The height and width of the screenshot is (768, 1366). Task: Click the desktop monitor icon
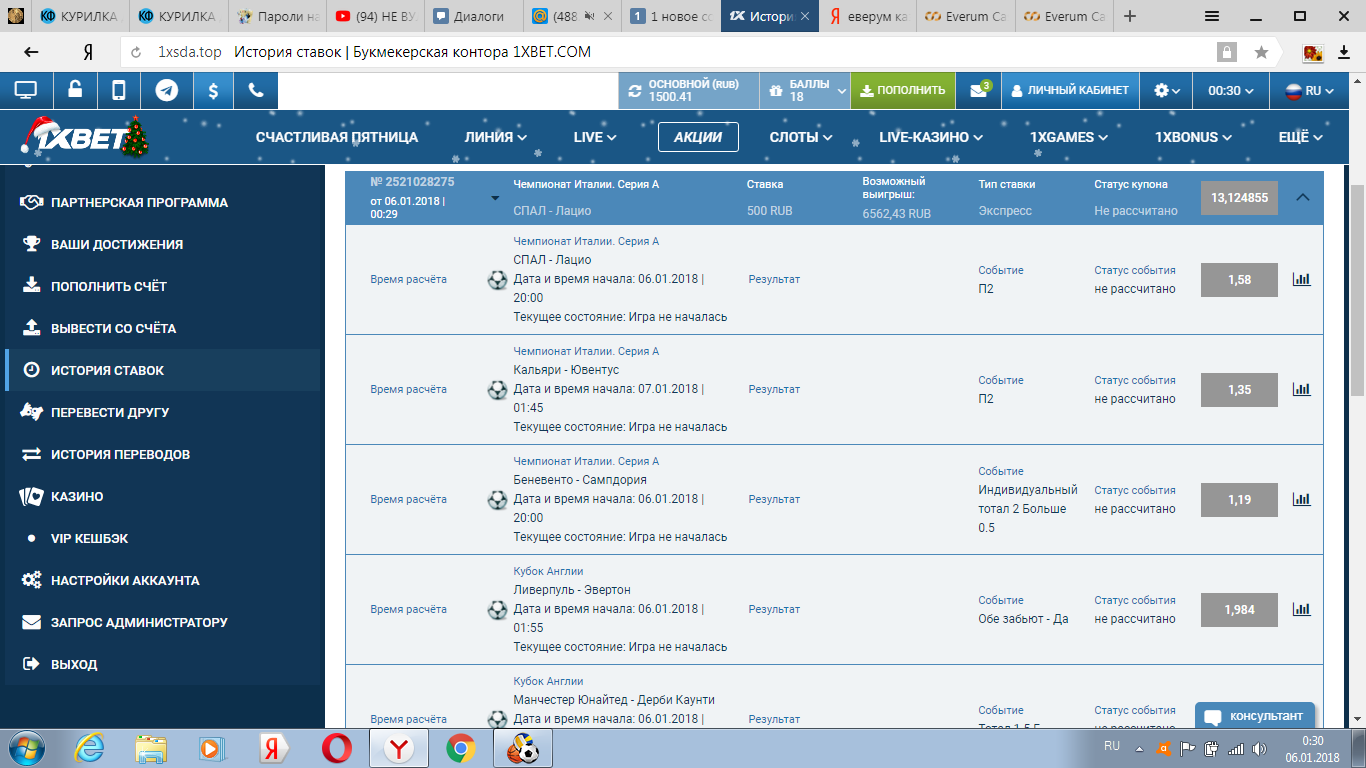(x=26, y=90)
